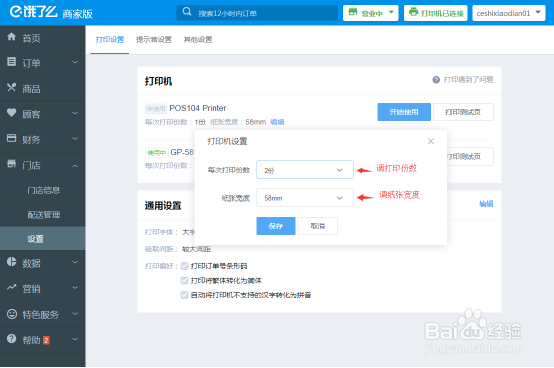This screenshot has height=368, width=554.
Task: Click the orders list icon beside 订单
Action: 12,62
